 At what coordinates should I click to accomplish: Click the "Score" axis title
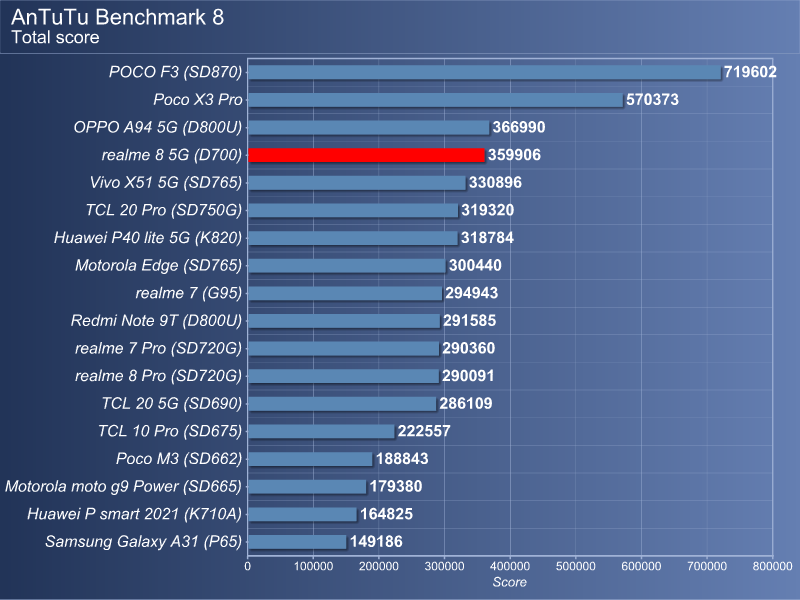(x=510, y=582)
